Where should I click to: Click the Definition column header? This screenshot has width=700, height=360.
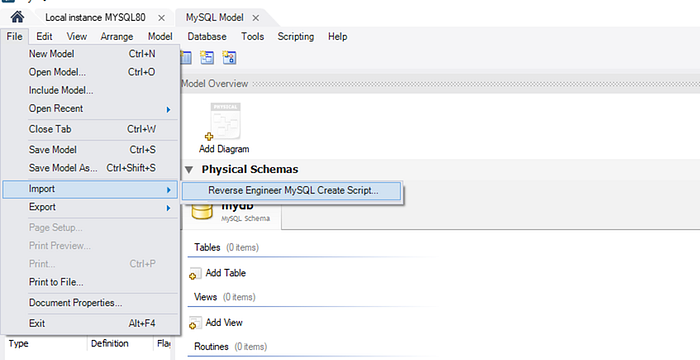121,343
